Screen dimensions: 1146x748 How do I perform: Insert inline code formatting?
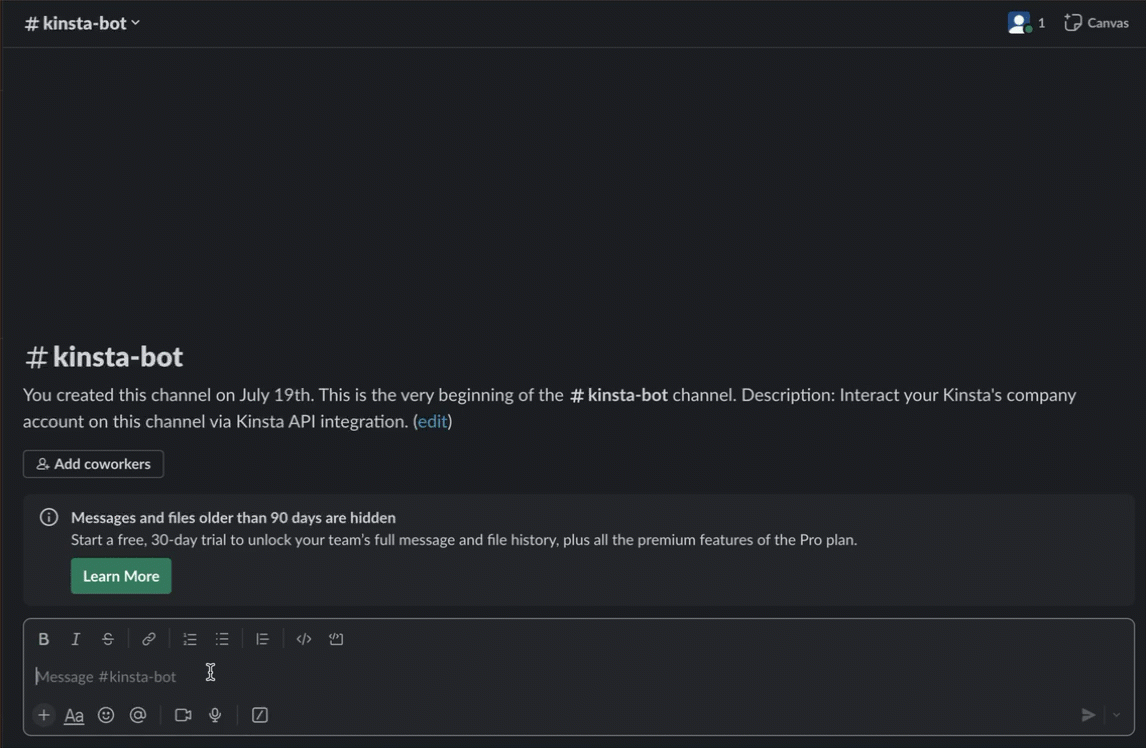pos(304,639)
